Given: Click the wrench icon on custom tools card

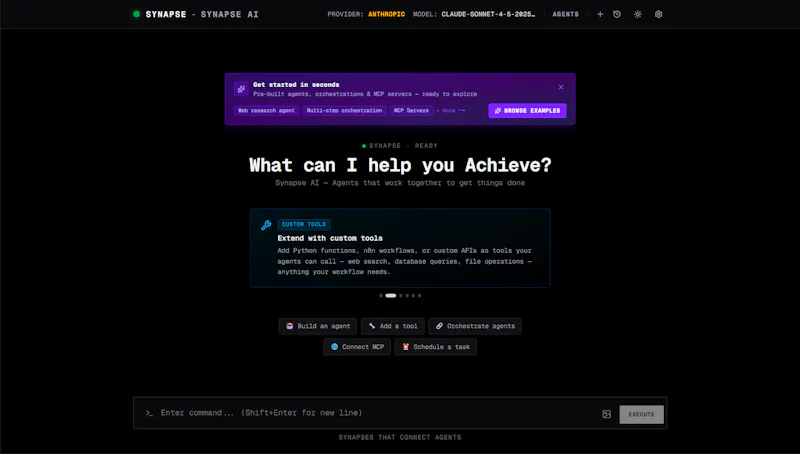Looking at the screenshot, I should (266, 225).
